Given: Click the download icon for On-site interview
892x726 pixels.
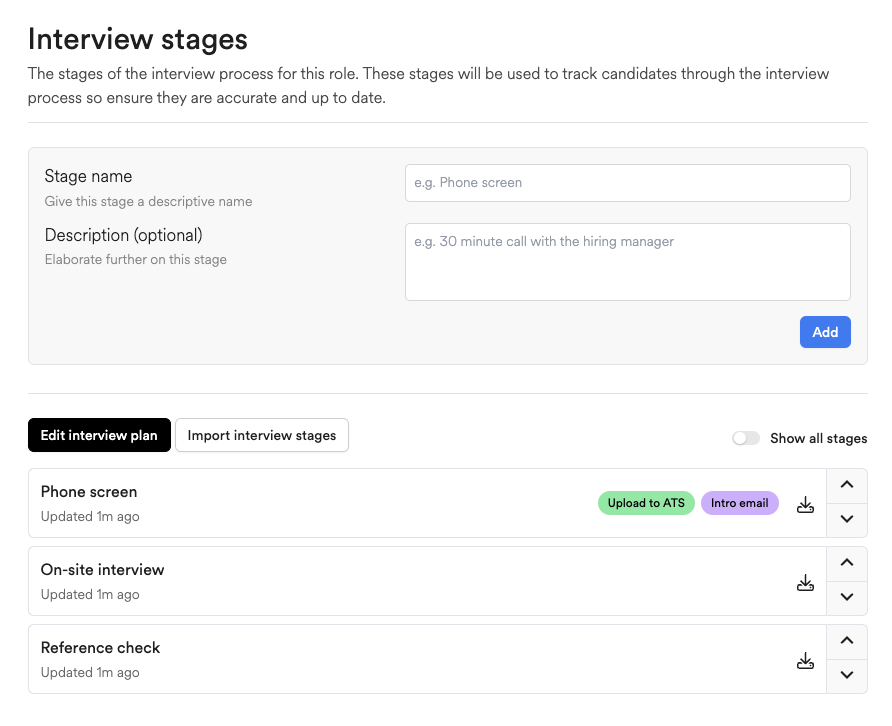Looking at the screenshot, I should point(805,582).
